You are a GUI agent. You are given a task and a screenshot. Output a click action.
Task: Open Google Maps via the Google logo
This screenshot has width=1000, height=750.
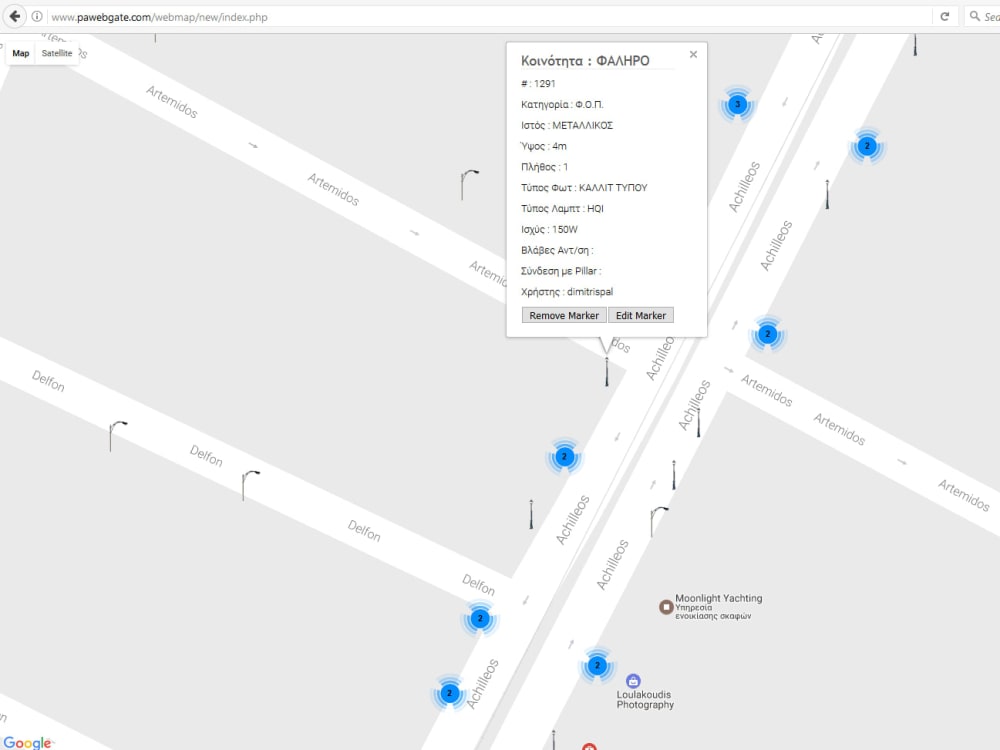pos(28,743)
